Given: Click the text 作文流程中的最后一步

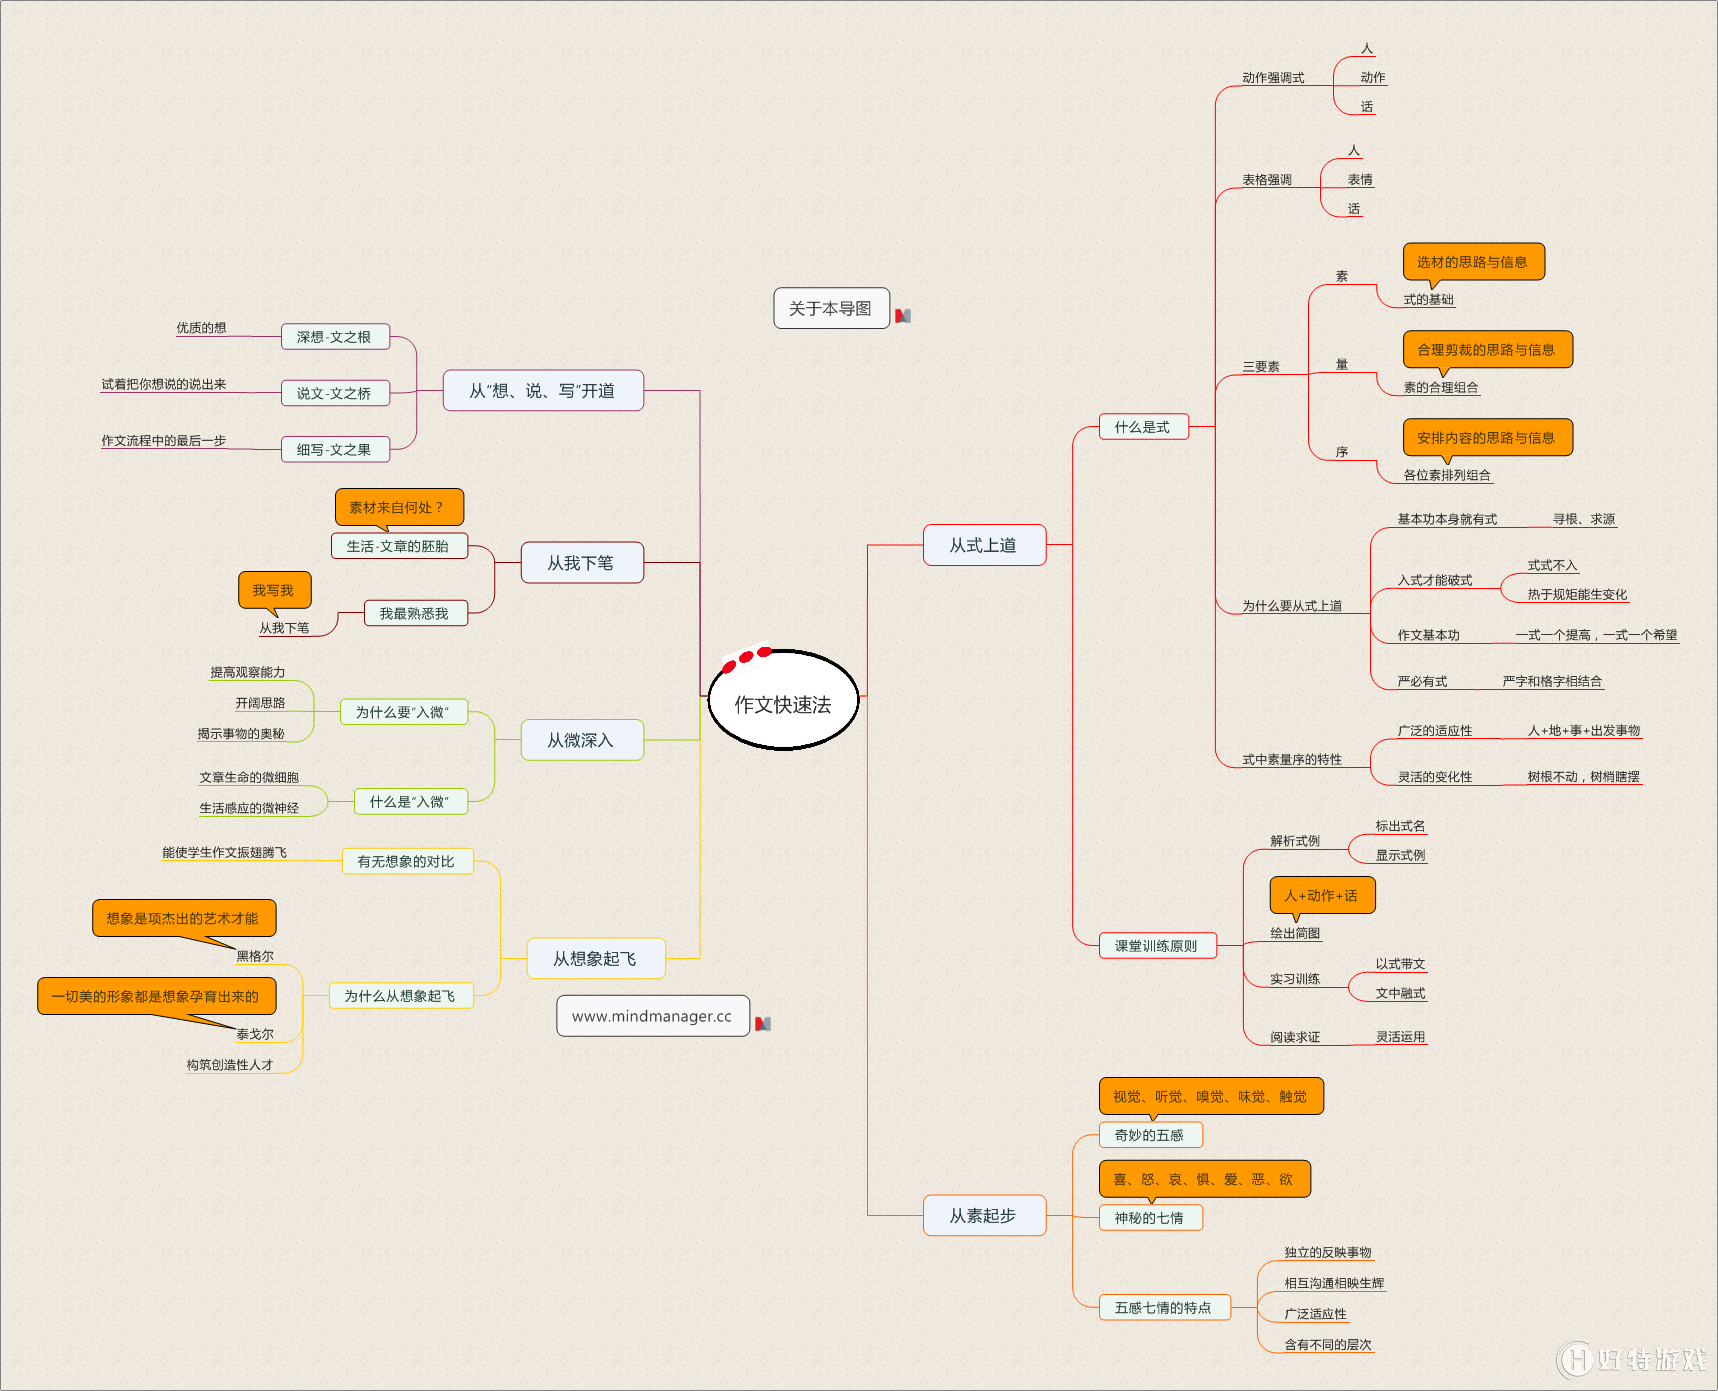Looking at the screenshot, I should [x=164, y=441].
